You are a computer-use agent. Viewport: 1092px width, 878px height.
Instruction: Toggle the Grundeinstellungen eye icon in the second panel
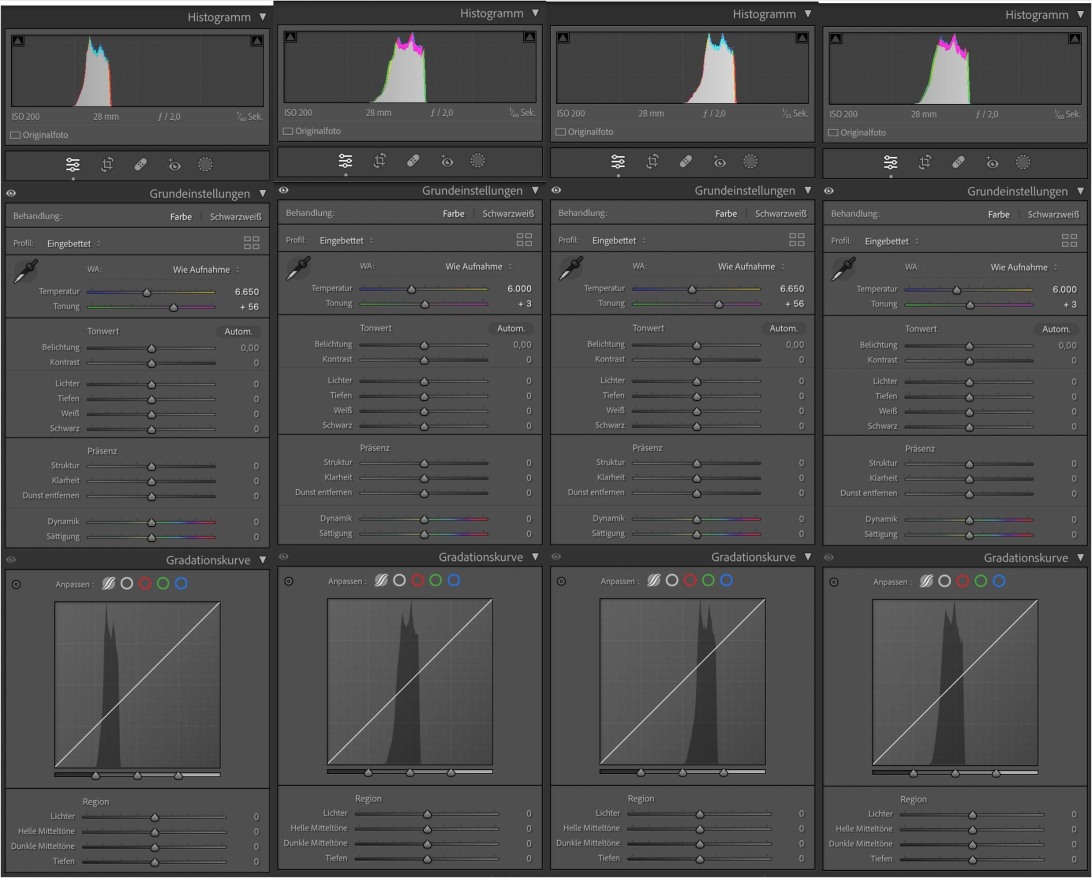(x=284, y=190)
